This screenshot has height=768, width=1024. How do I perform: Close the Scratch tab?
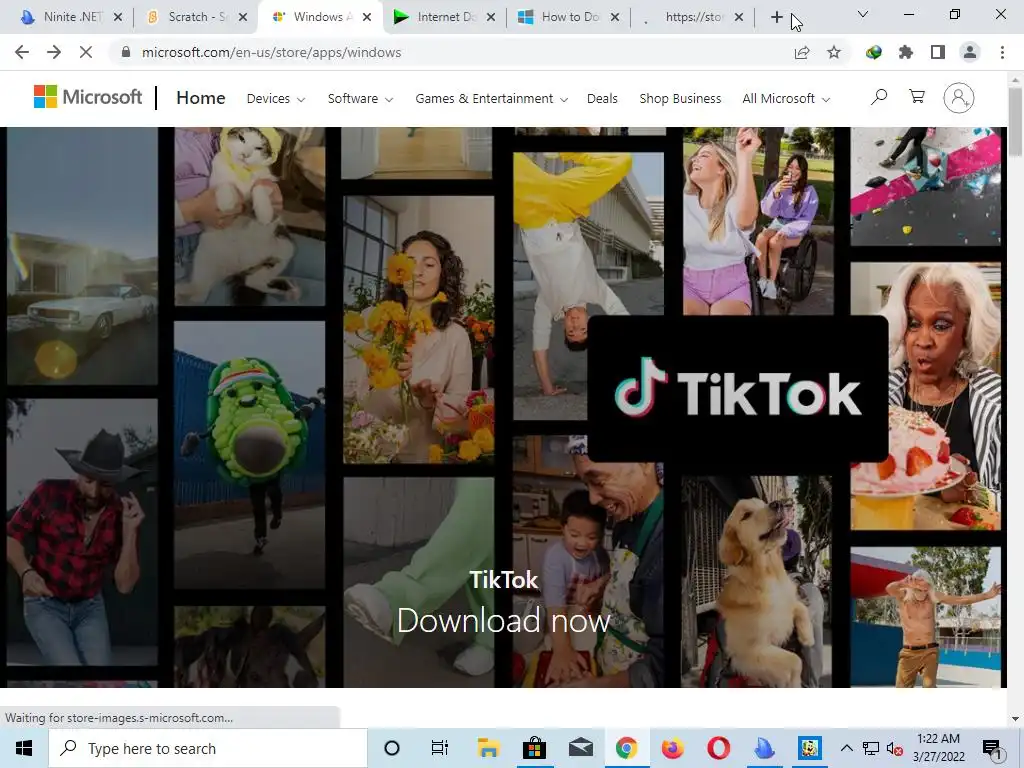[x=243, y=17]
